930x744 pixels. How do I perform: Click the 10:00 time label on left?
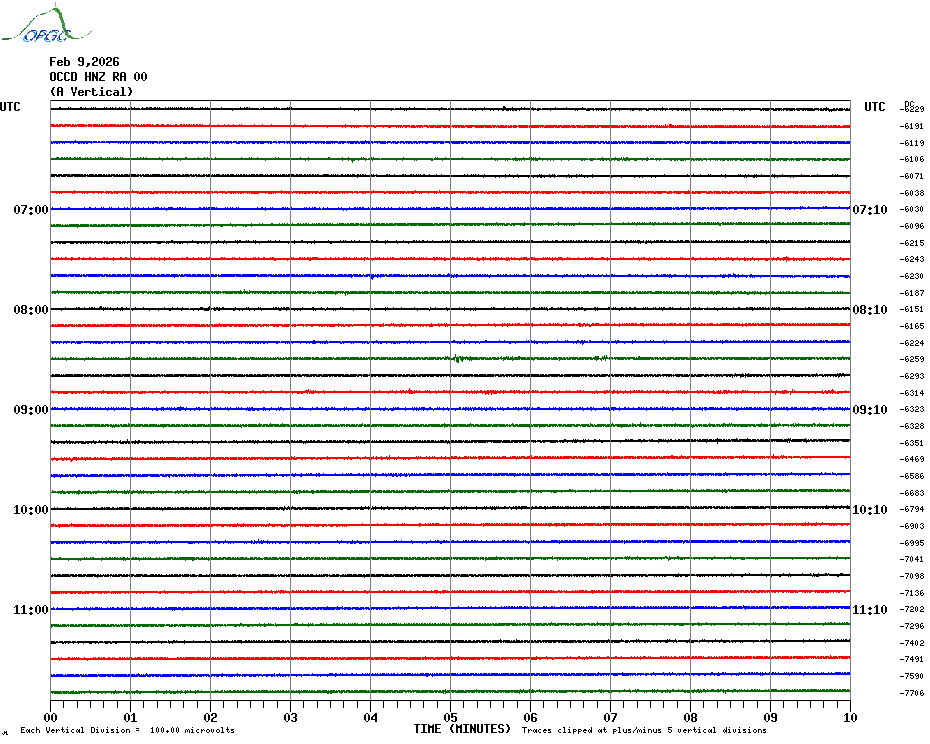coord(30,510)
